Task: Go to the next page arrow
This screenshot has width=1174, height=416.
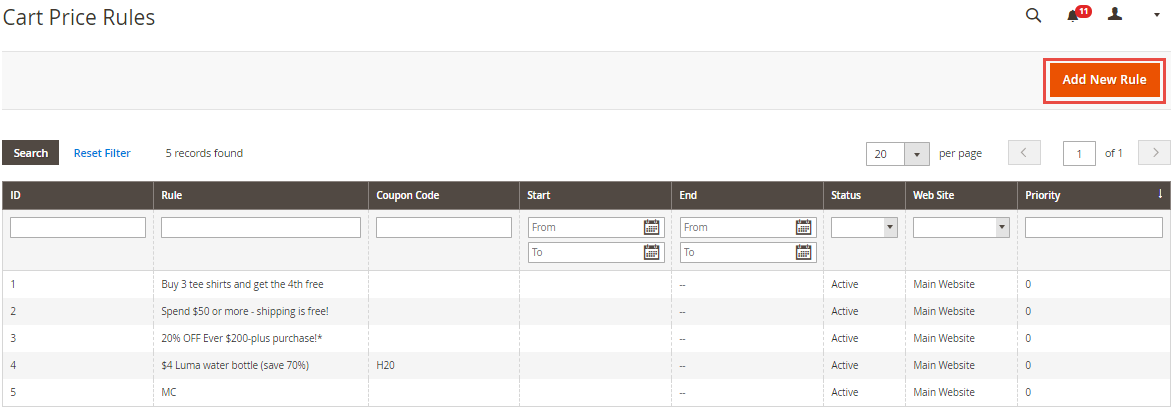Action: [x=1154, y=153]
